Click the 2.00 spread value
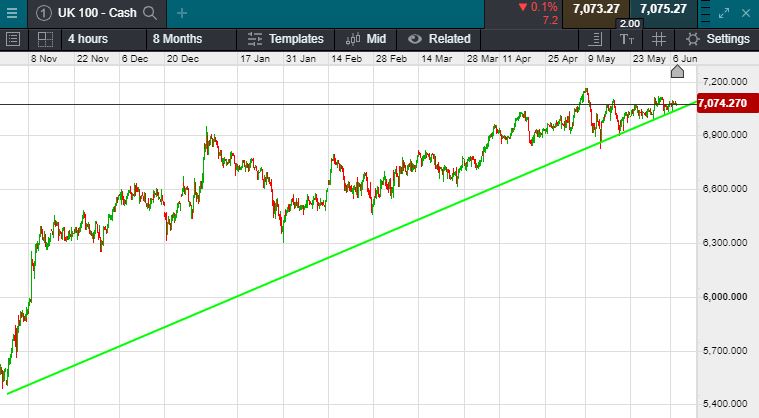 click(x=630, y=24)
